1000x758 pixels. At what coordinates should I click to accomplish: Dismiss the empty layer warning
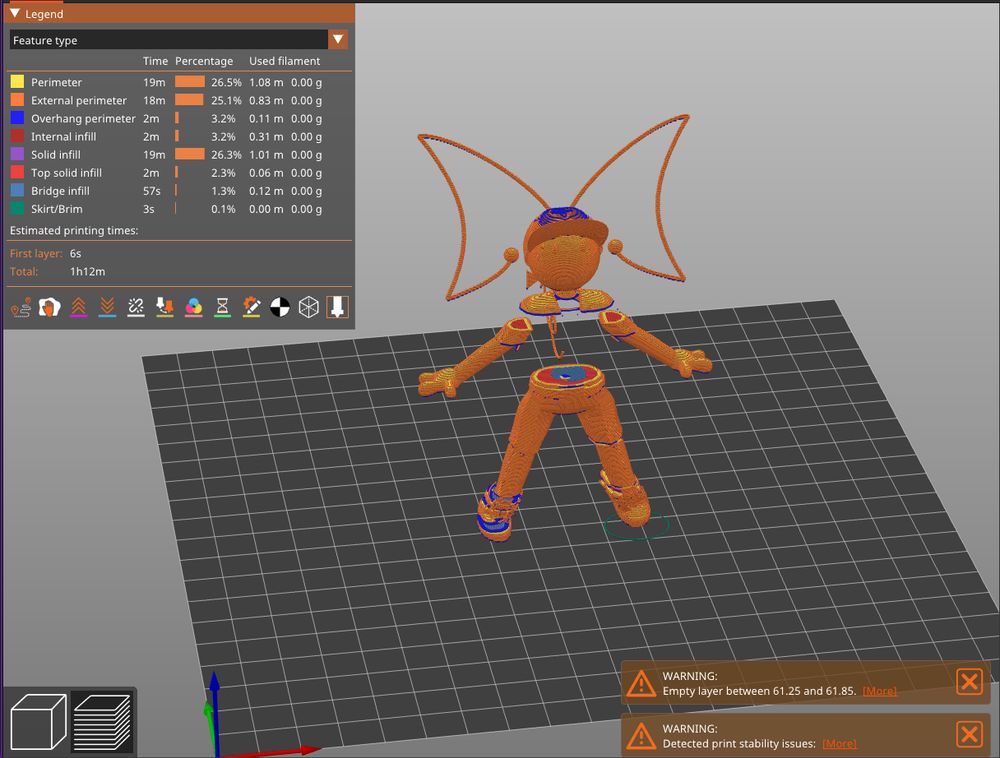[x=968, y=682]
